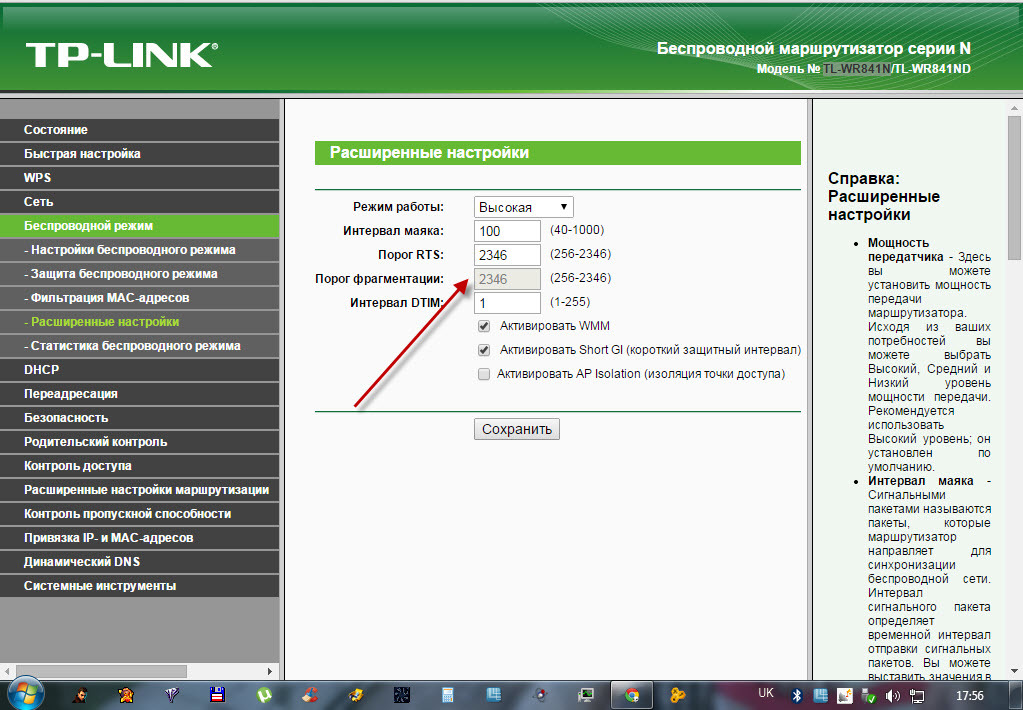Switch to the Chrome taskbar window
The height and width of the screenshot is (710, 1023).
[x=631, y=694]
